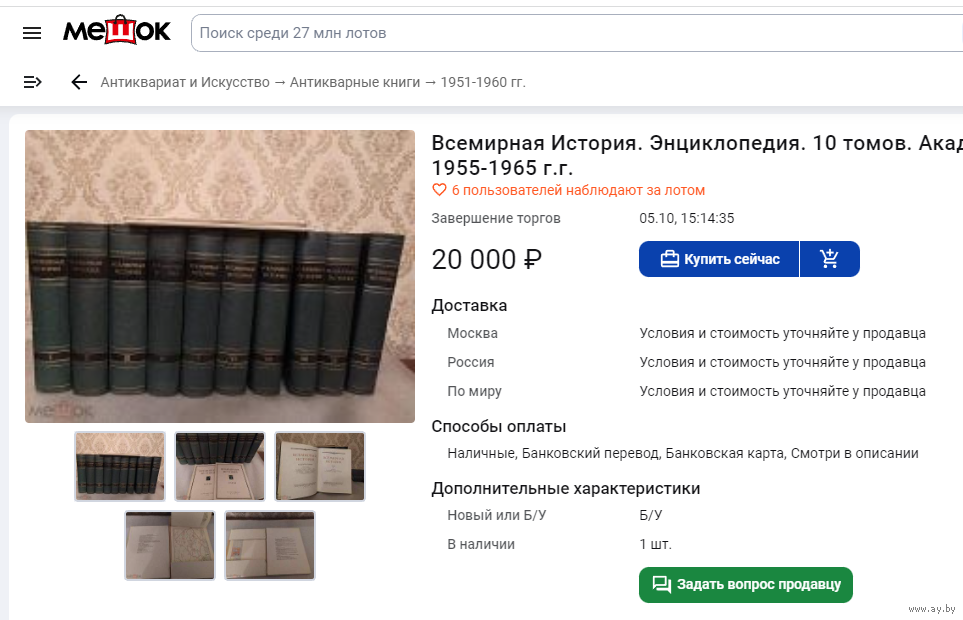Open the hamburger main menu
Screen dimensions: 963x620
coord(32,33)
